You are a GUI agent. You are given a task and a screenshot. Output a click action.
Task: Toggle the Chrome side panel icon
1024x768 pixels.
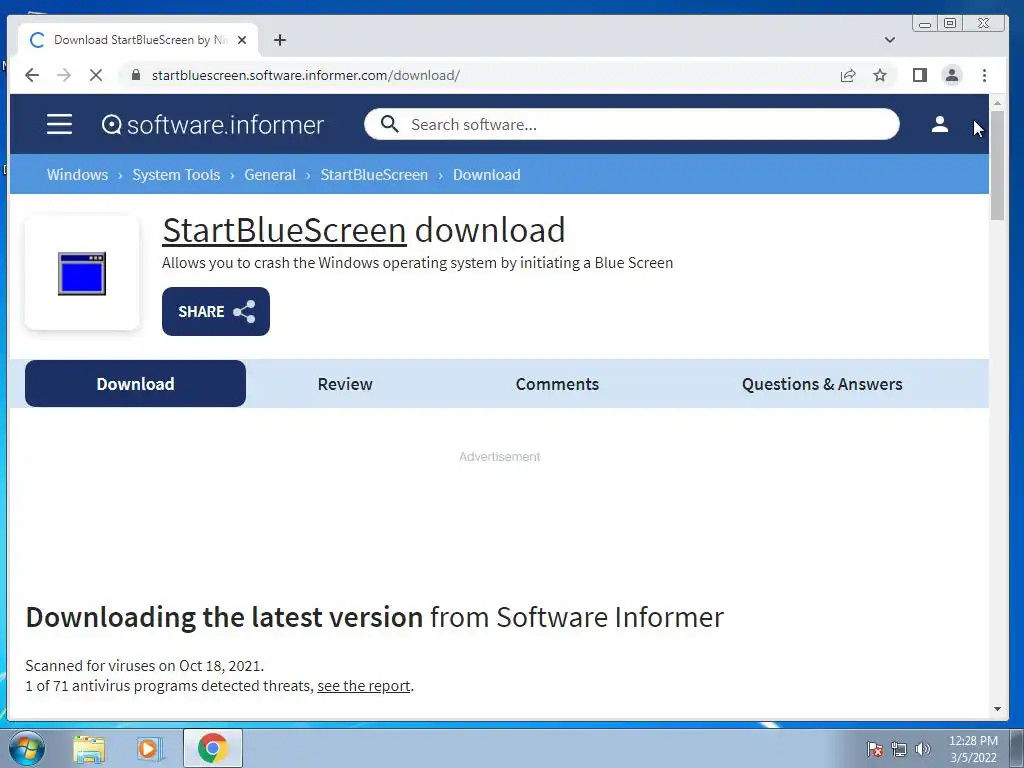(920, 75)
